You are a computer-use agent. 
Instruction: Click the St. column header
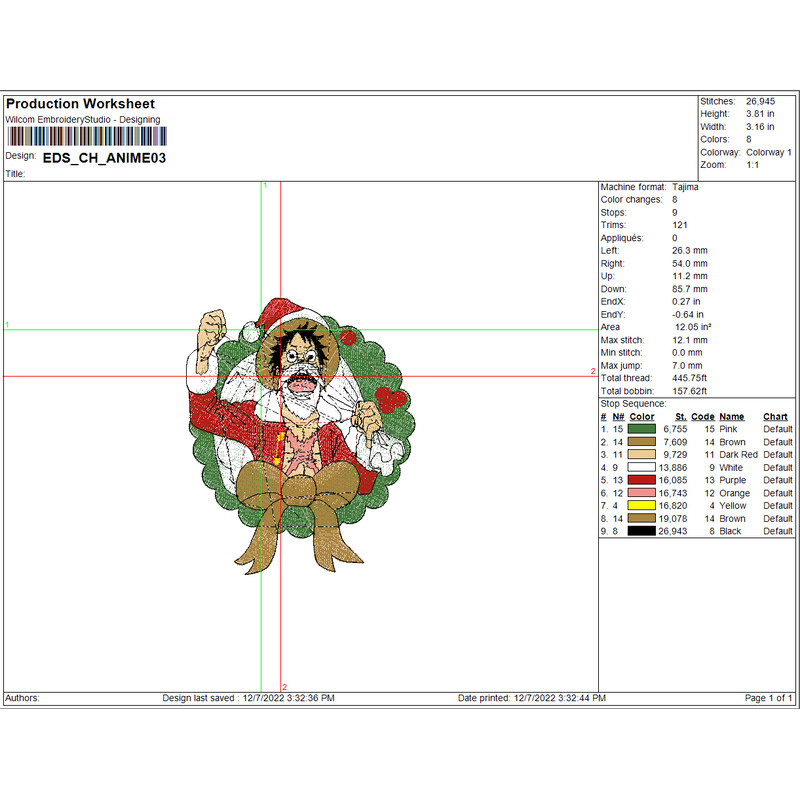(680, 416)
